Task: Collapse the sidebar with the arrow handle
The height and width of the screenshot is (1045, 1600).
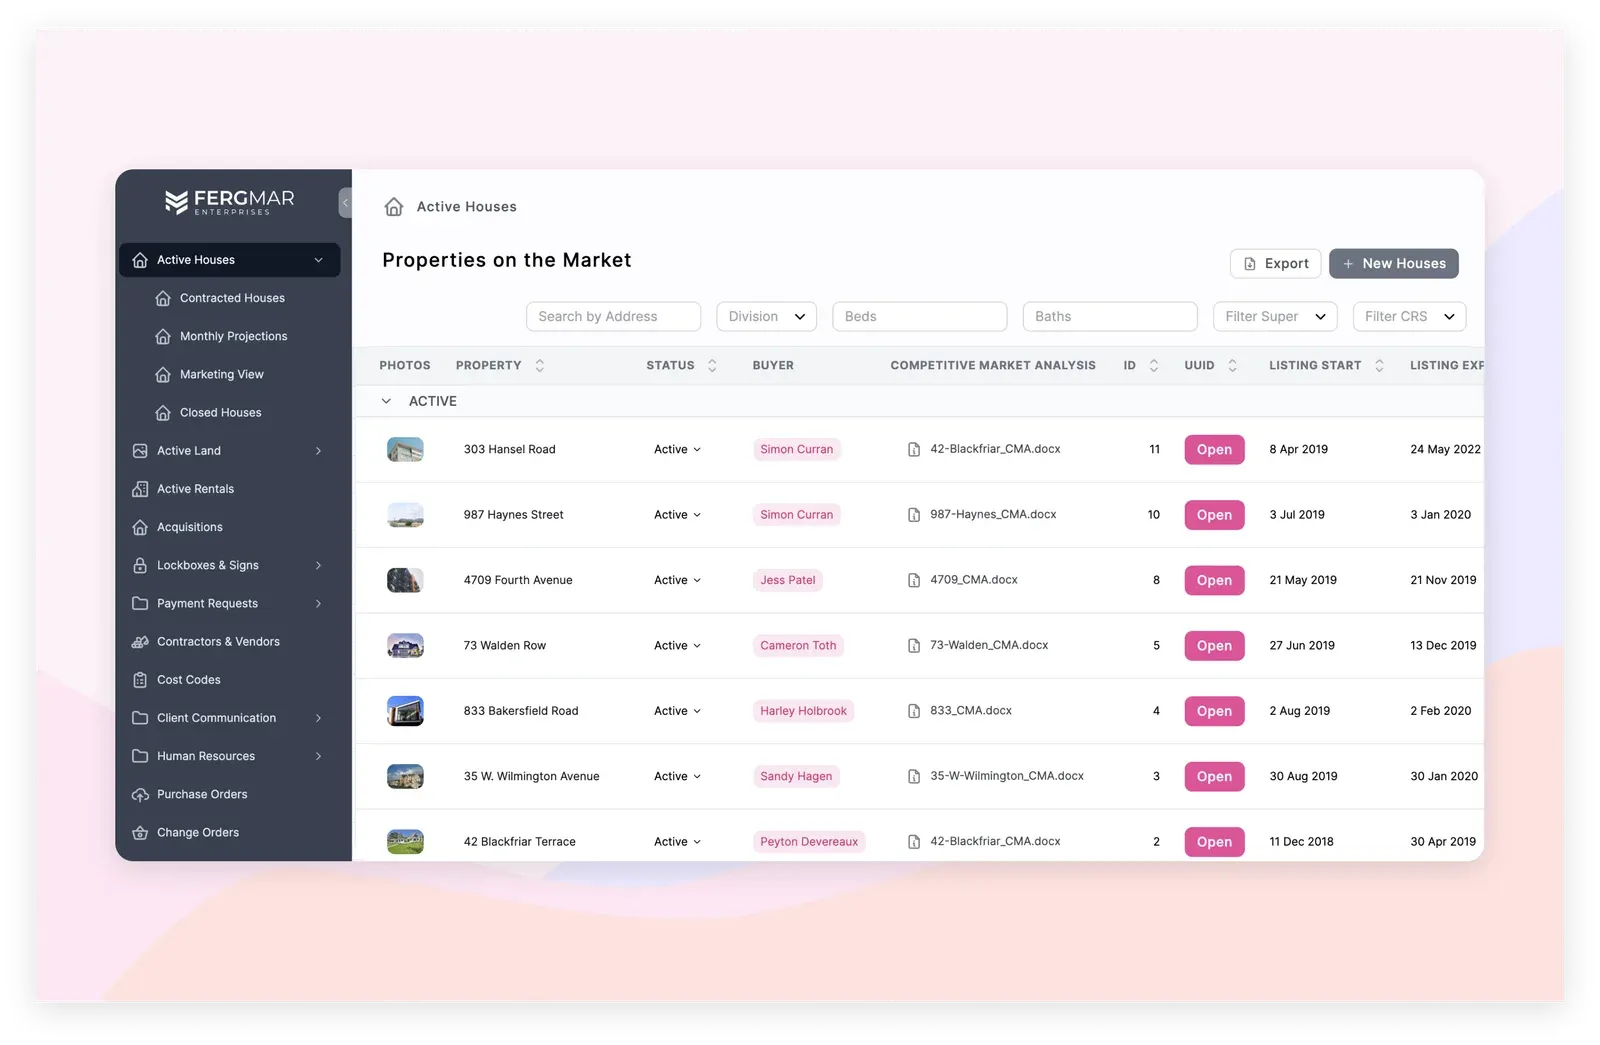Action: 345,202
